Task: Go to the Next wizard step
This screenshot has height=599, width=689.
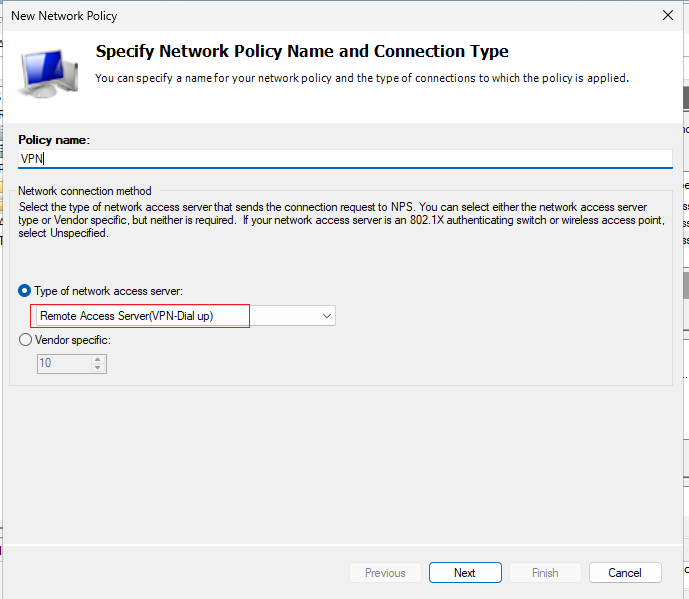Action: tap(465, 573)
